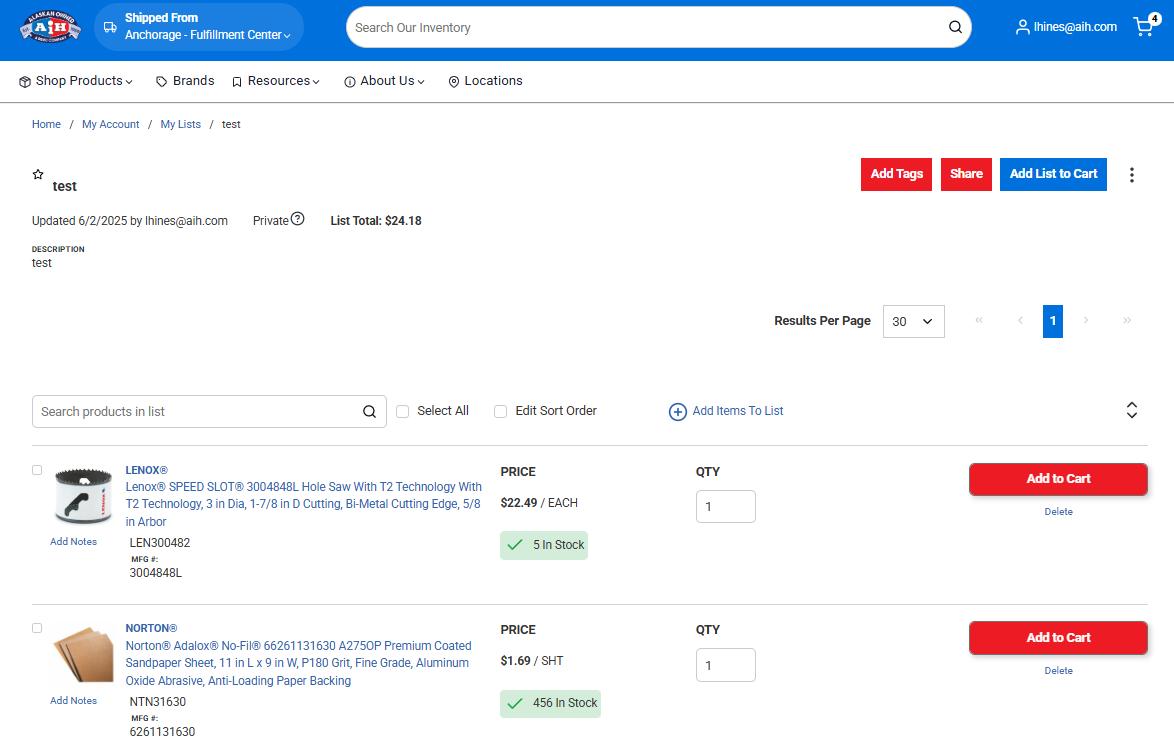Add the Norton sandpaper to cart

coord(1058,638)
